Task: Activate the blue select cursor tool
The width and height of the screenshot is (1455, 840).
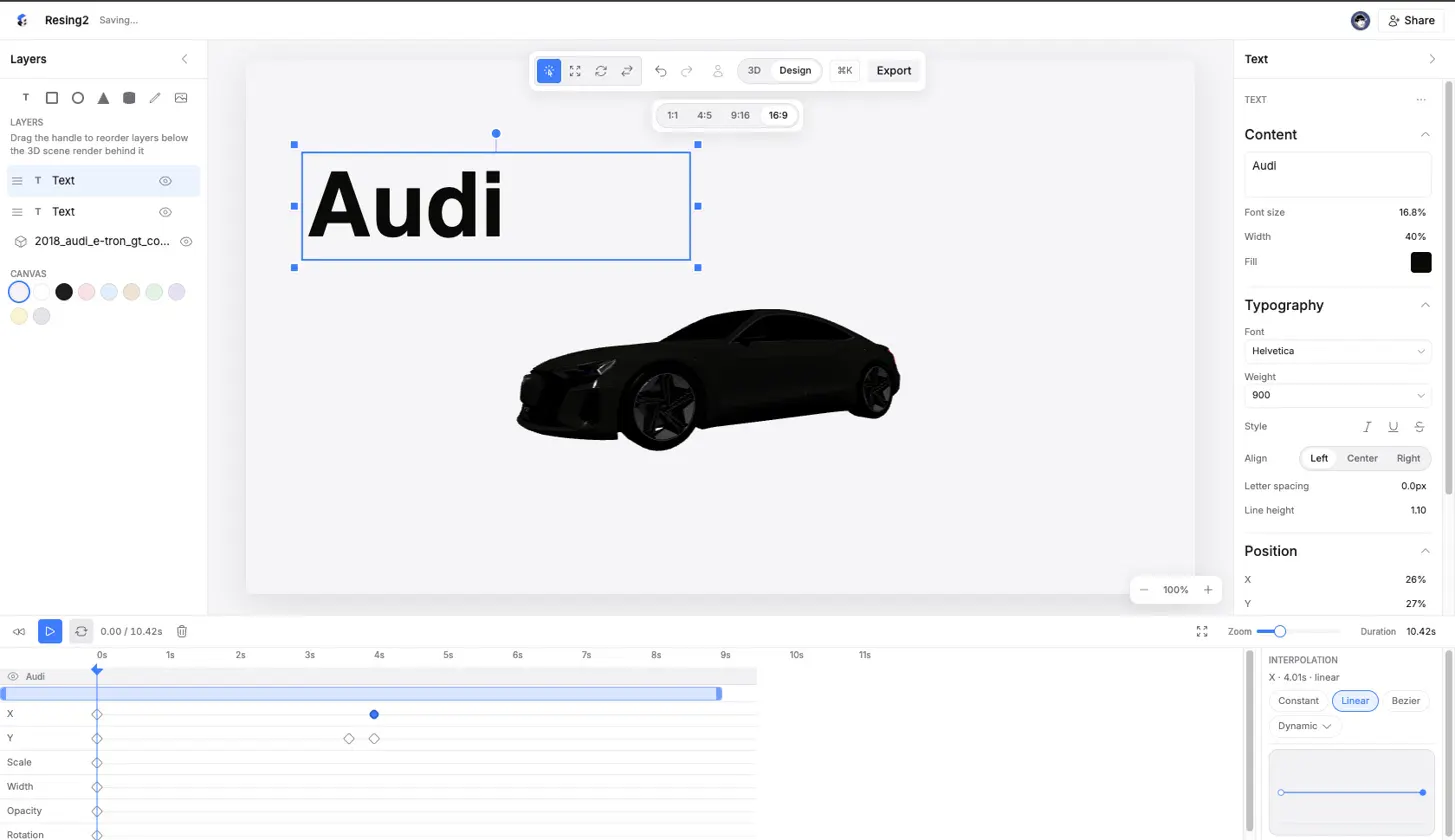Action: pos(549,71)
